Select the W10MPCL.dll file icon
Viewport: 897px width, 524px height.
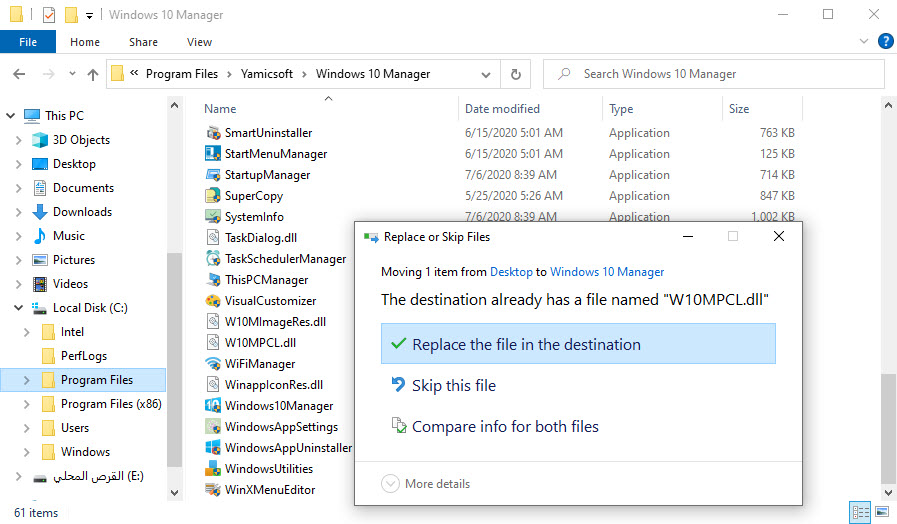[x=213, y=343]
